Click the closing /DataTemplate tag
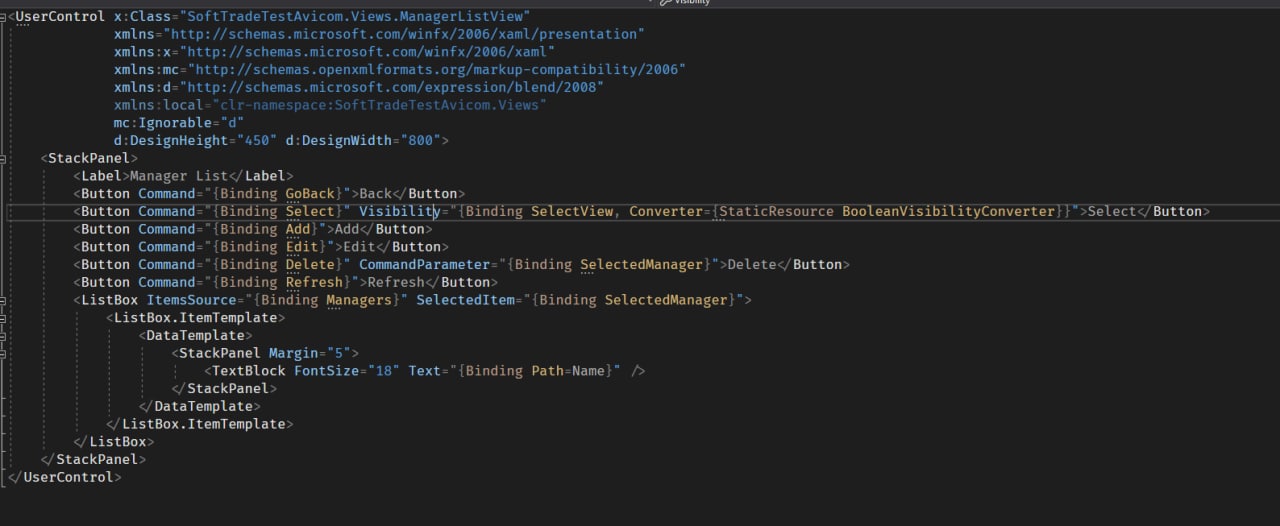Screen dimensions: 1280x526 200,406
